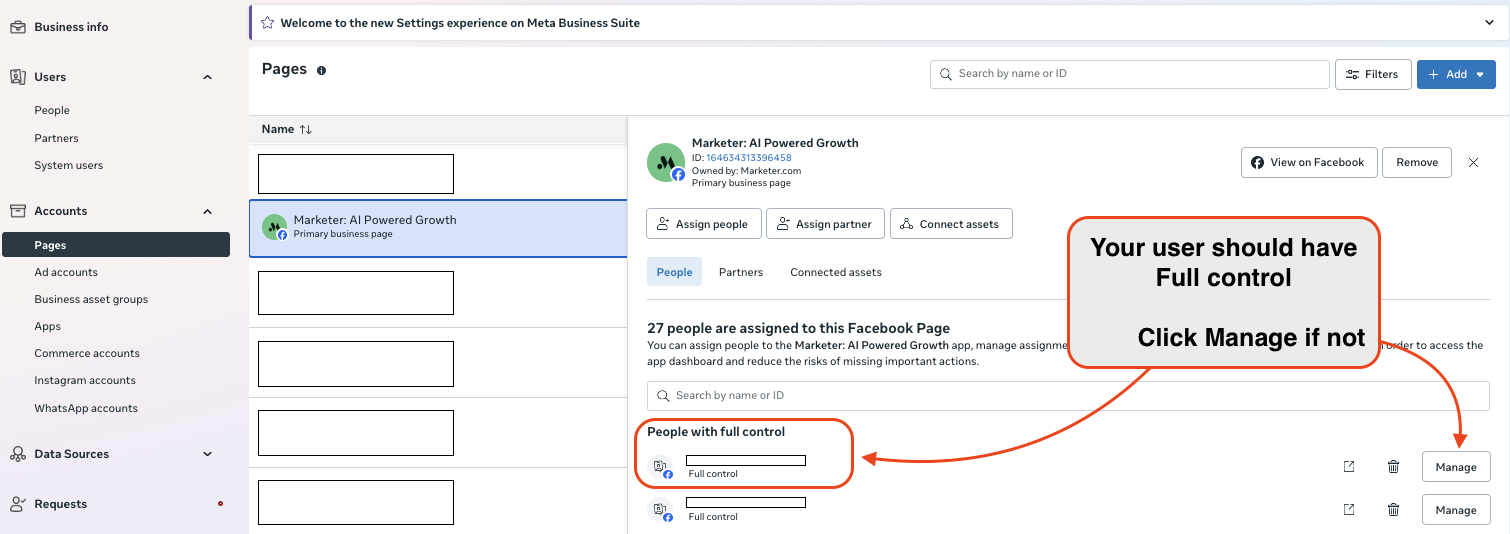
Task: Collapse the Users section chevron
Action: click(208, 77)
